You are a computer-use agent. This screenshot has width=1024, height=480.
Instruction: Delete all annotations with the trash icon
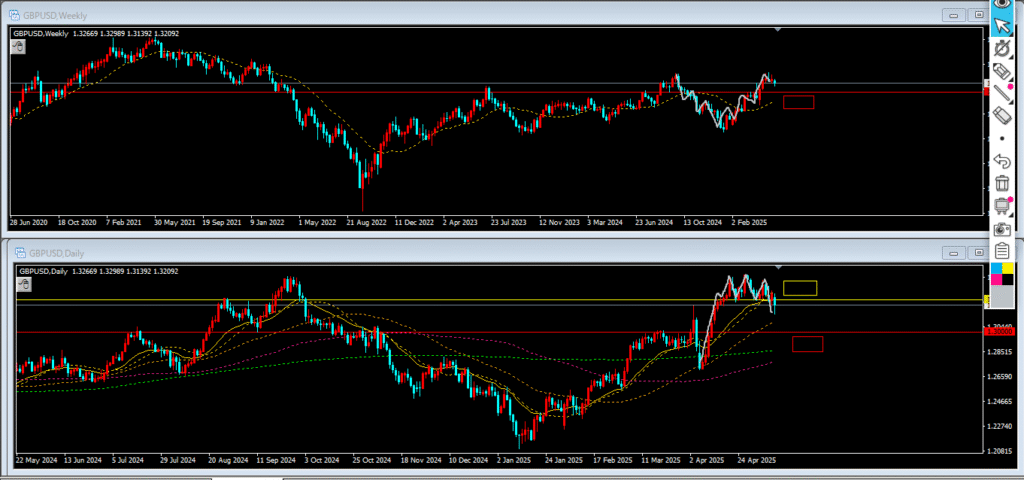click(1002, 183)
